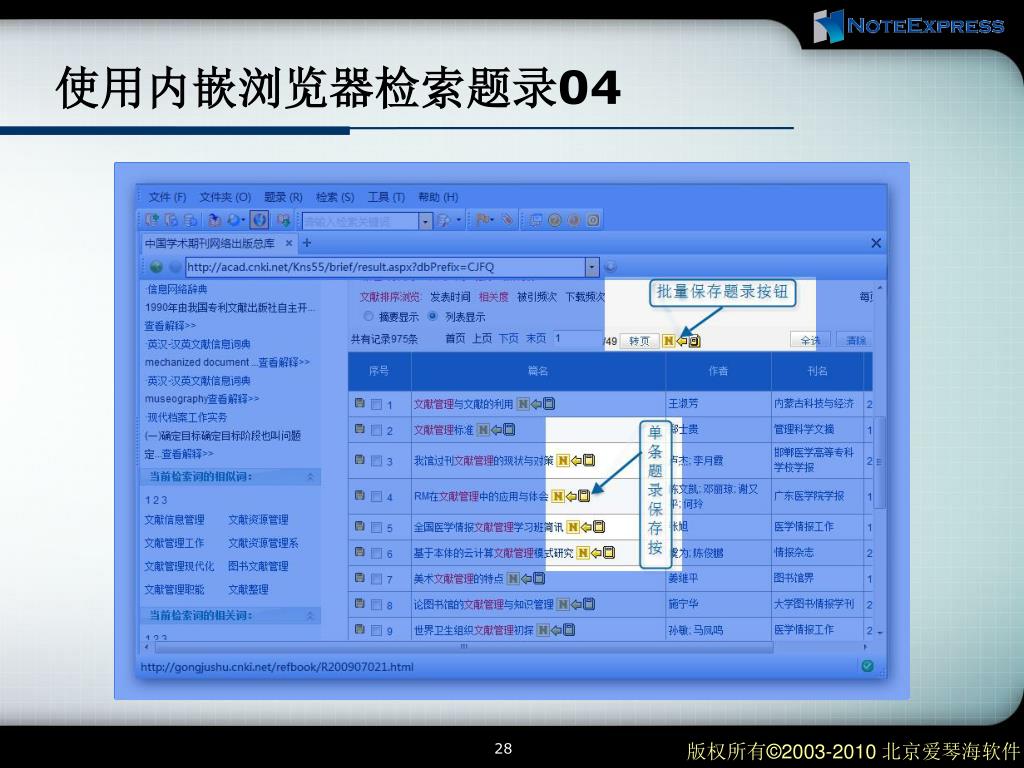The width and height of the screenshot is (1024, 768).
Task: Click the N save icon for record 8
Action: click(562, 604)
